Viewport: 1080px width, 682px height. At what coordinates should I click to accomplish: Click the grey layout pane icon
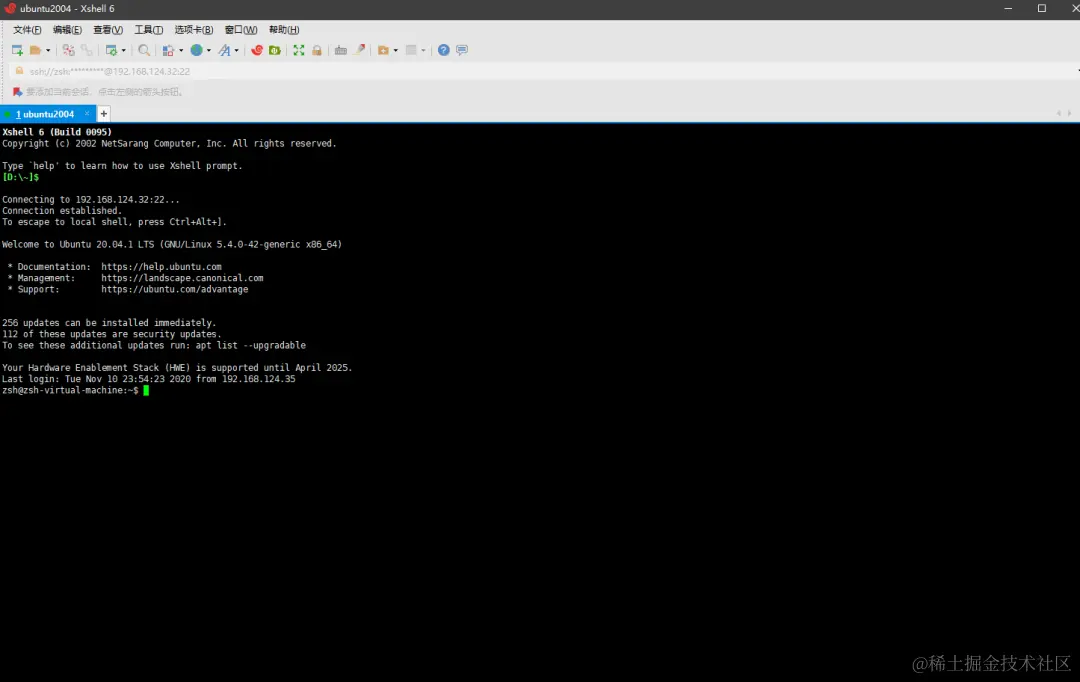tap(411, 50)
